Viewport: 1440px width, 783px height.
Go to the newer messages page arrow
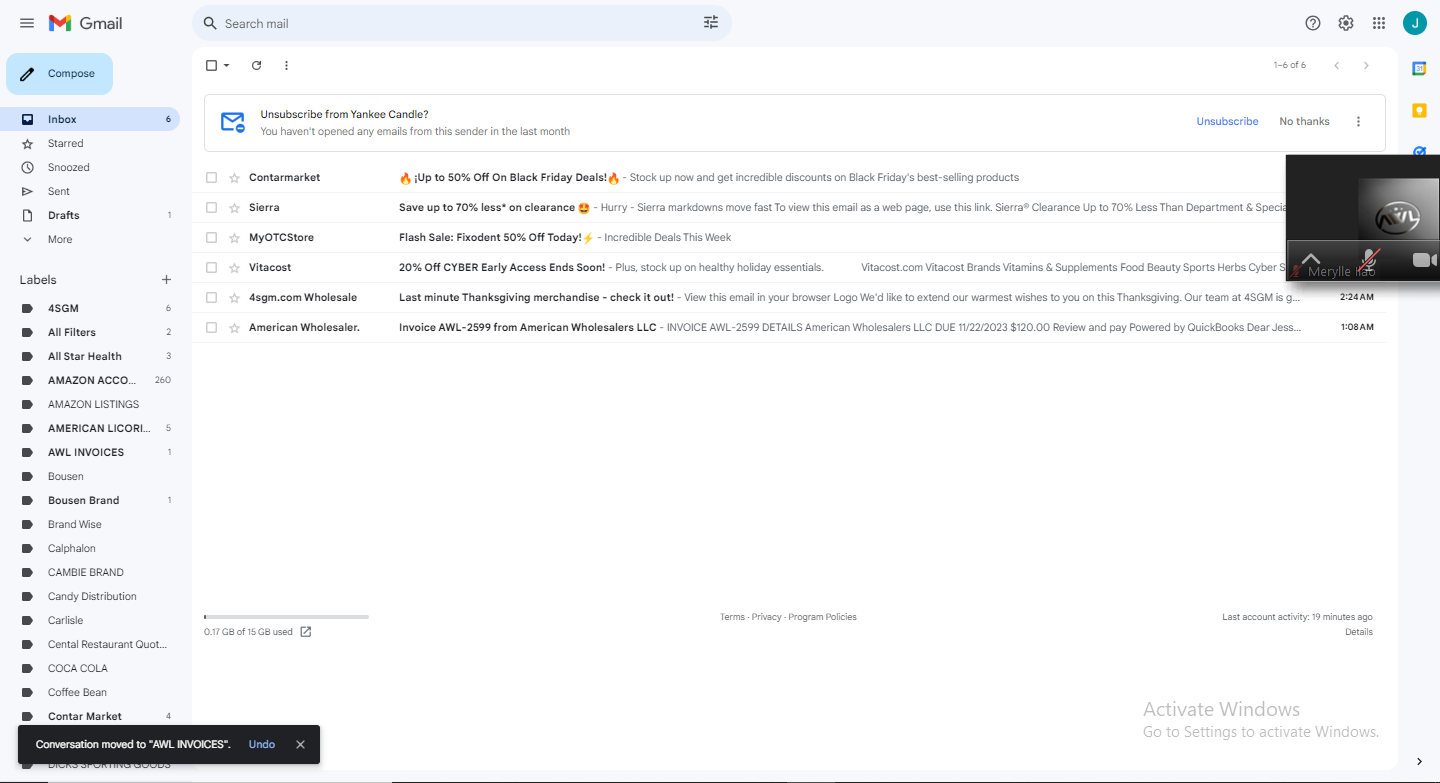tap(1336, 65)
